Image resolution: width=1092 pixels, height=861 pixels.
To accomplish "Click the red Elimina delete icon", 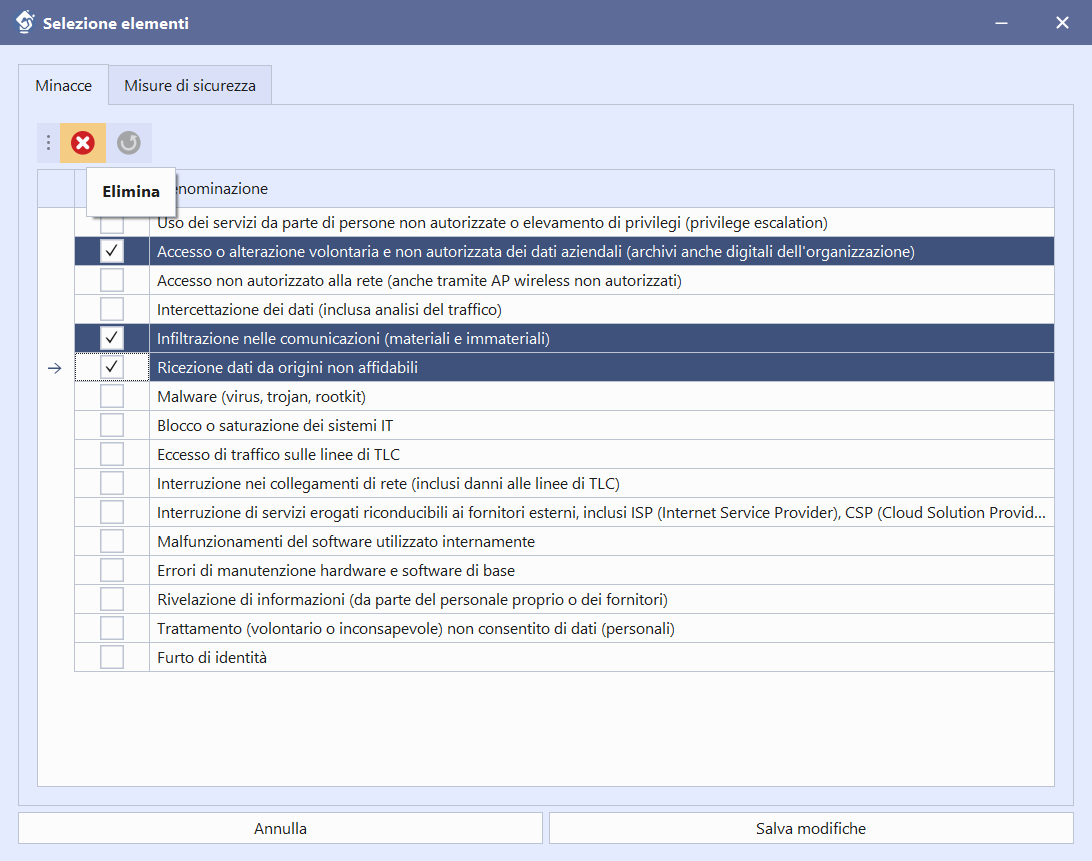I will (83, 143).
